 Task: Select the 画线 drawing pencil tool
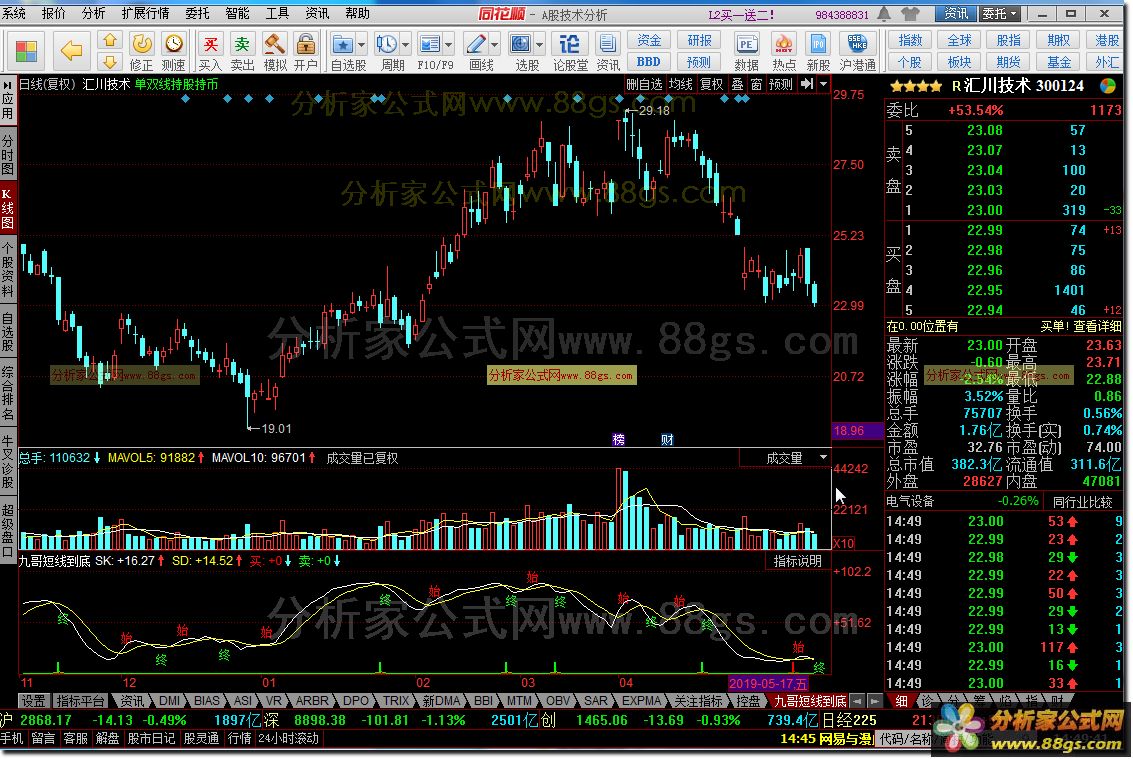476,45
